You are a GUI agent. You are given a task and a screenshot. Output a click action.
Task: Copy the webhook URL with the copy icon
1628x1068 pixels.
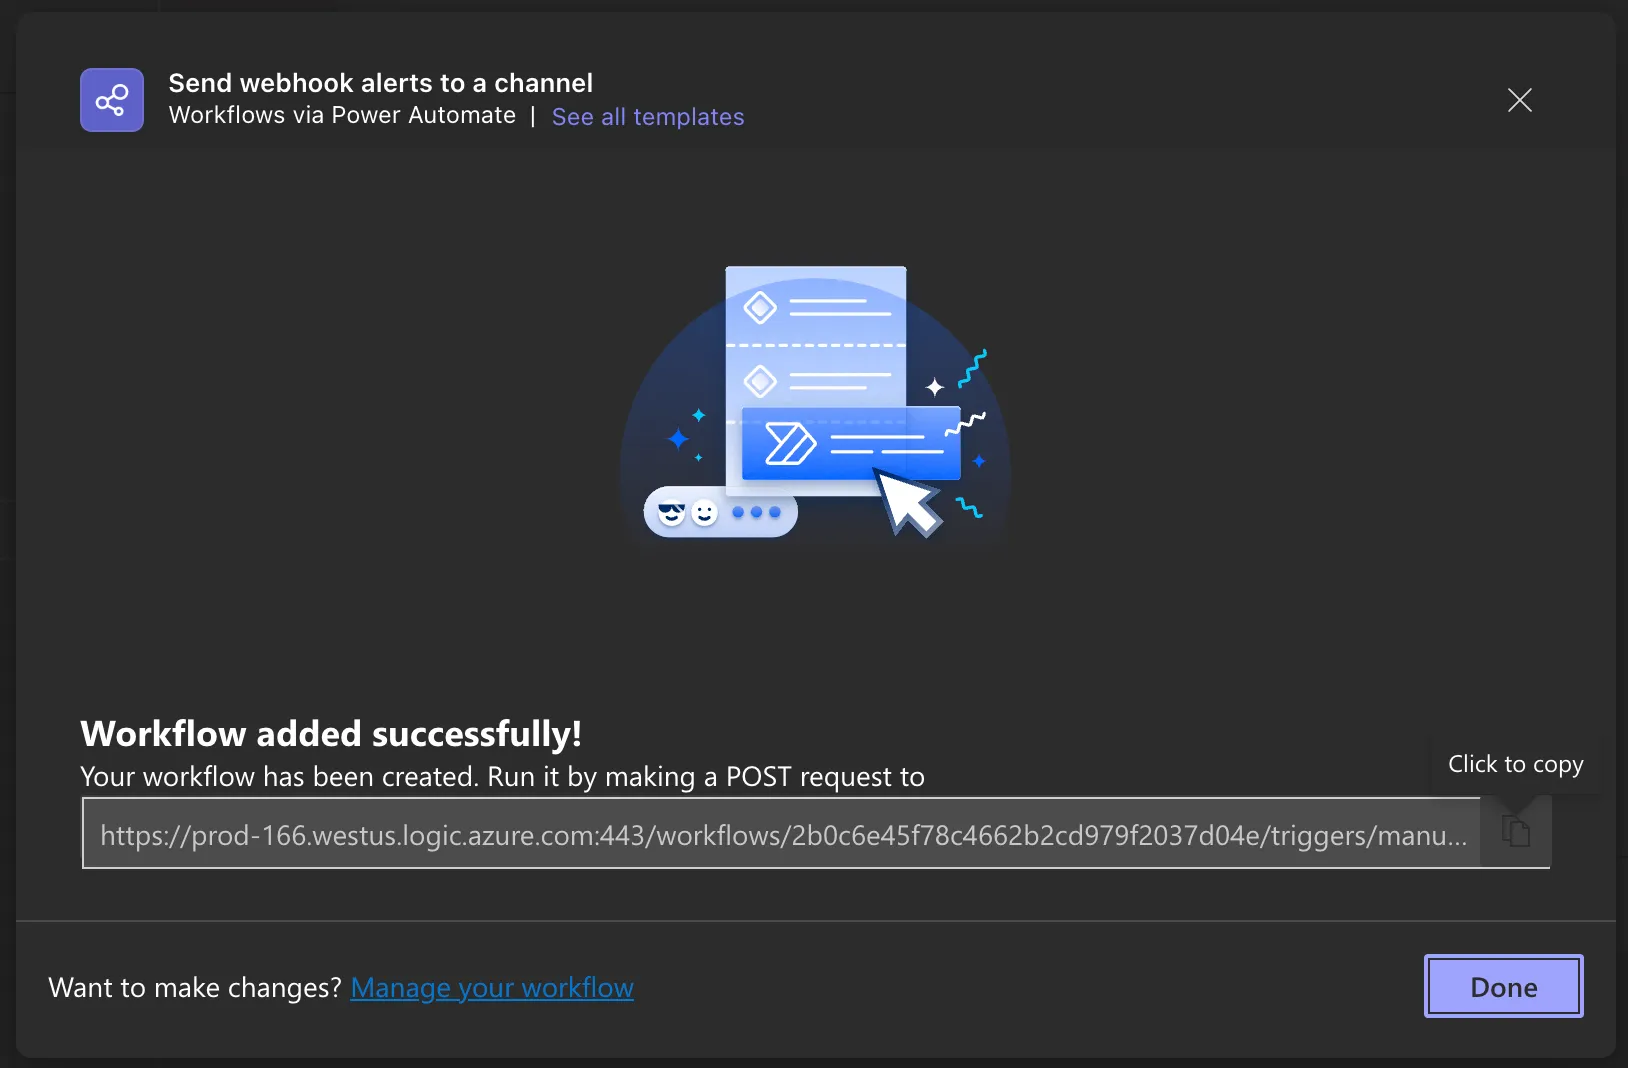pyautogui.click(x=1516, y=831)
